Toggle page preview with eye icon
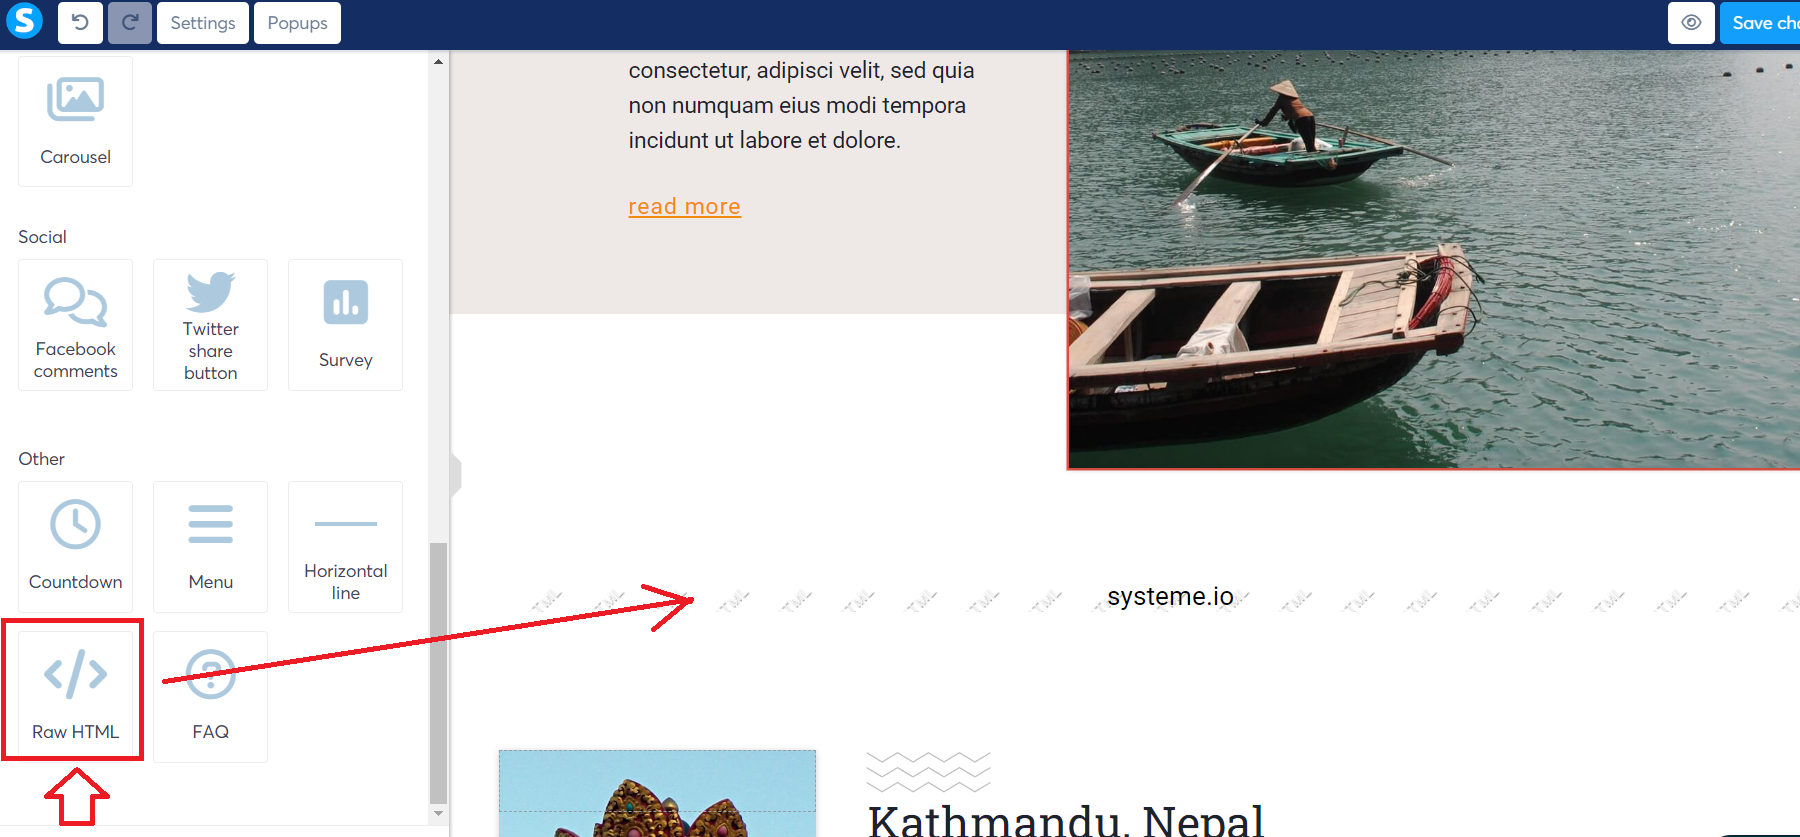The width and height of the screenshot is (1800, 837). (1691, 23)
